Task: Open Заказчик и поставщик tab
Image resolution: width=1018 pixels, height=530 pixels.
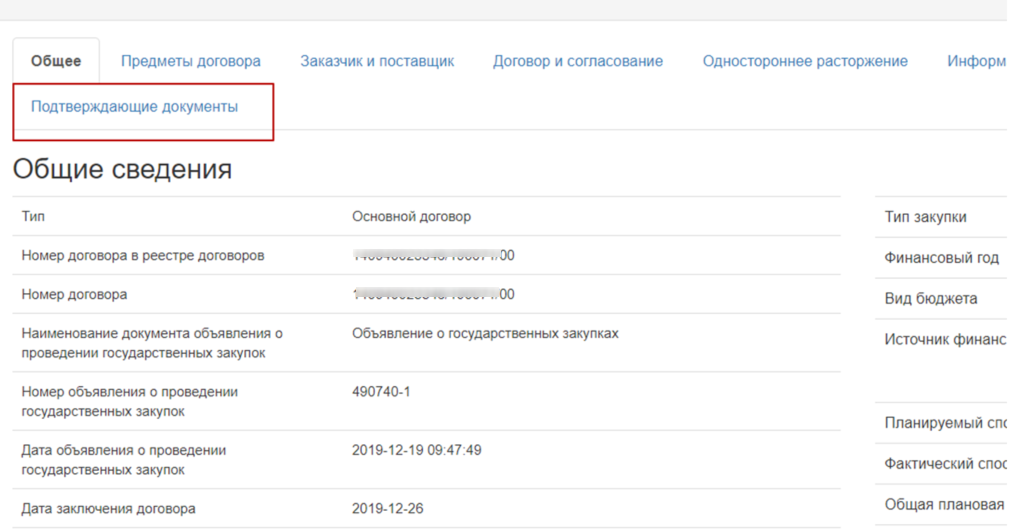Action: coord(377,61)
